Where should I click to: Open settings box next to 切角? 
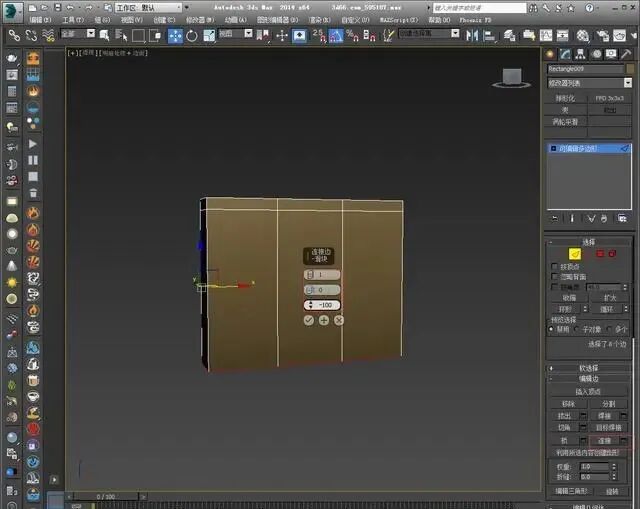(583, 427)
